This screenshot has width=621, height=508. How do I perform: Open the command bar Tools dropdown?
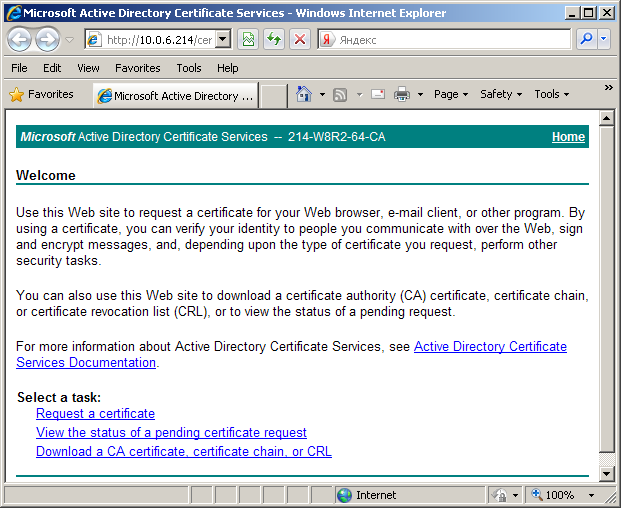pyautogui.click(x=552, y=94)
